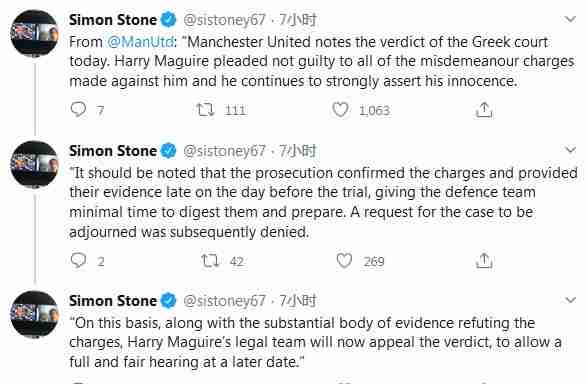This screenshot has height=384, width=587.
Task: View Simon Stone's avatar on first tweet
Action: point(34,33)
